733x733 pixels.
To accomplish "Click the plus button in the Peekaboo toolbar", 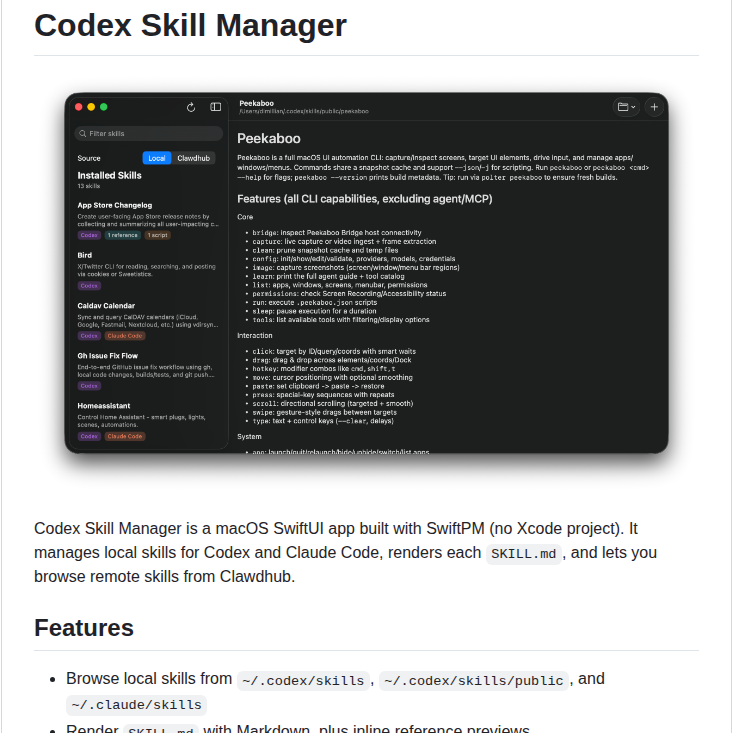I will point(654,107).
